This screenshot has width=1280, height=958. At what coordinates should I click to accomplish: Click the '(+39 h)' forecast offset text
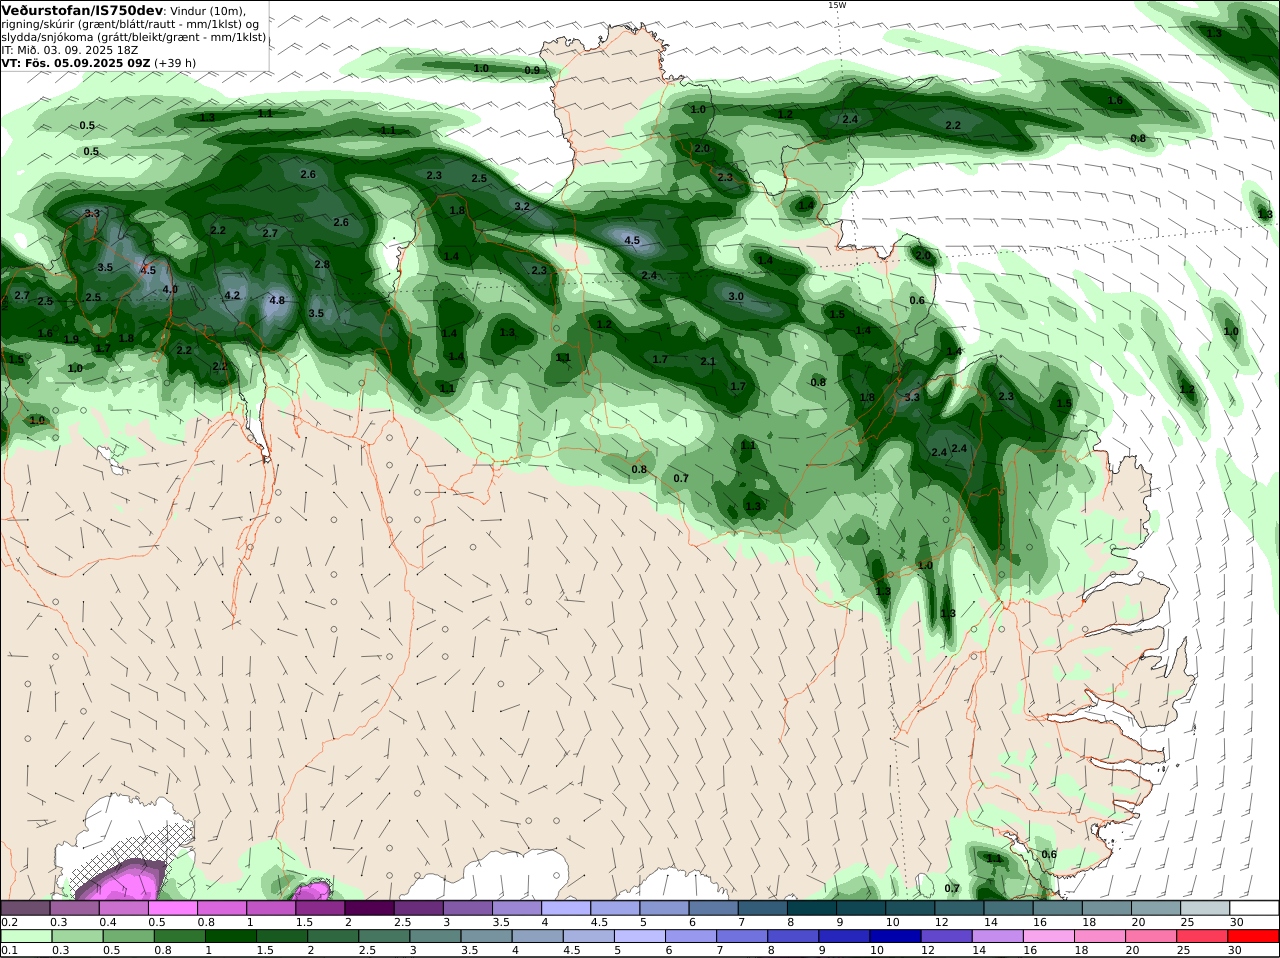point(175,62)
